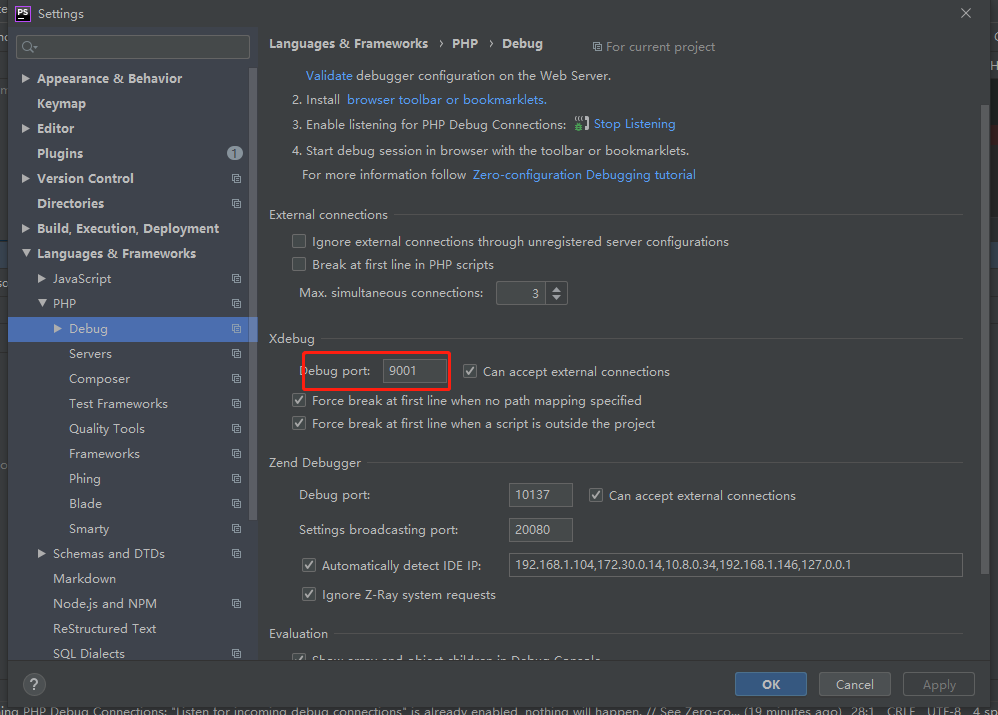998x715 pixels.
Task: Open Zero-configuration Debugging tutorial link
Action: click(x=584, y=175)
